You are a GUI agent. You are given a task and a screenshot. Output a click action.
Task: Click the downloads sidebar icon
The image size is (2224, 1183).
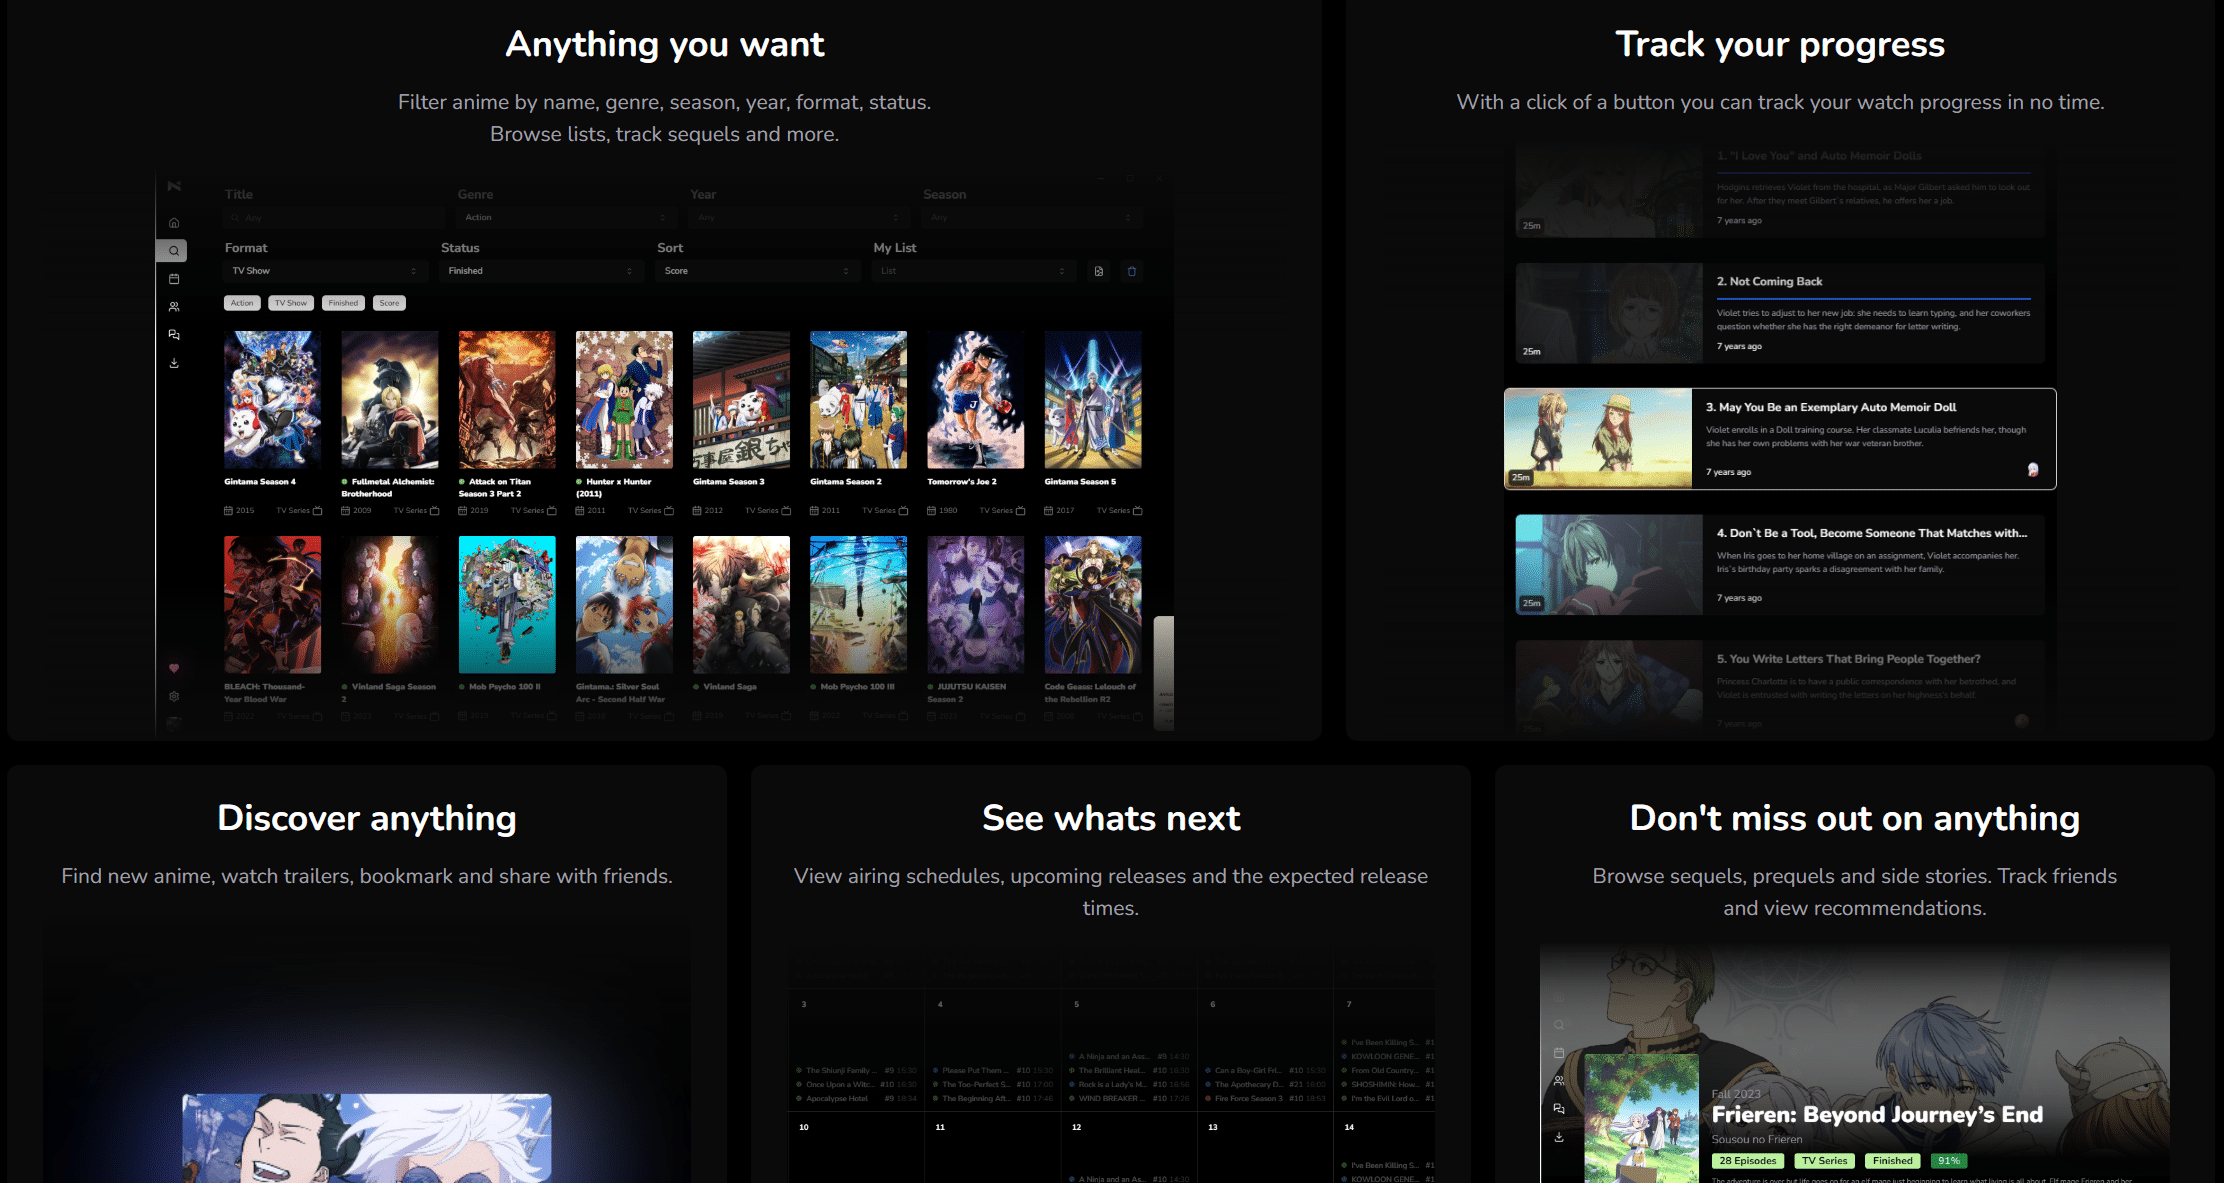click(x=174, y=363)
